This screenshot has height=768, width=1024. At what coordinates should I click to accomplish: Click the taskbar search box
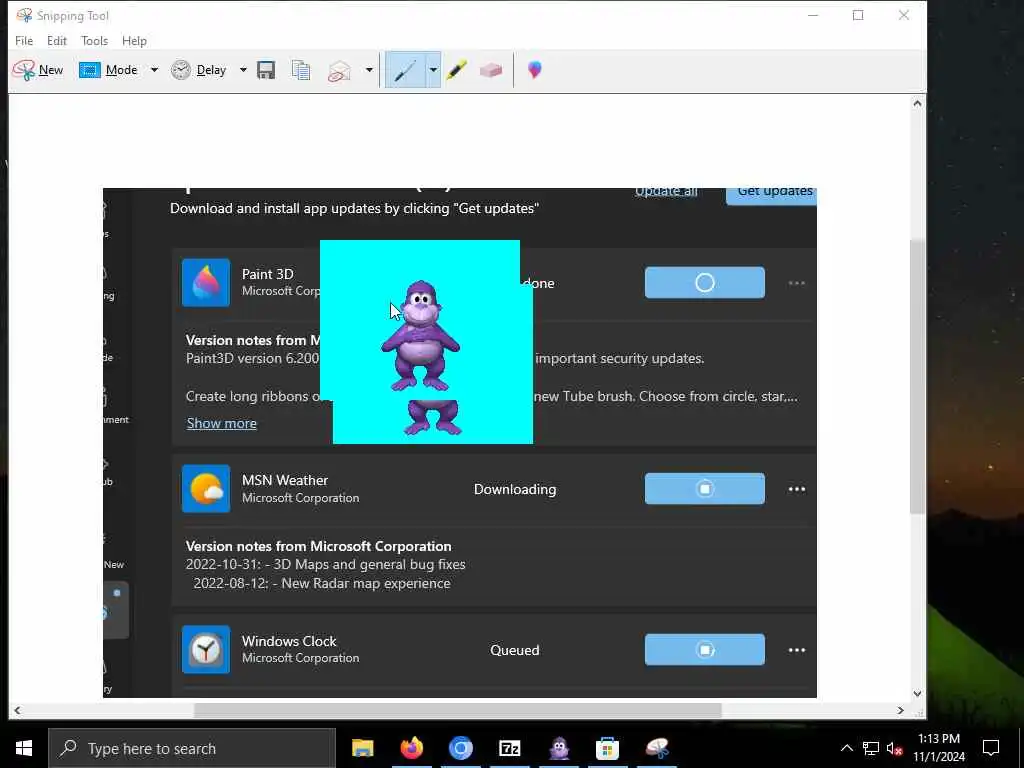192,748
